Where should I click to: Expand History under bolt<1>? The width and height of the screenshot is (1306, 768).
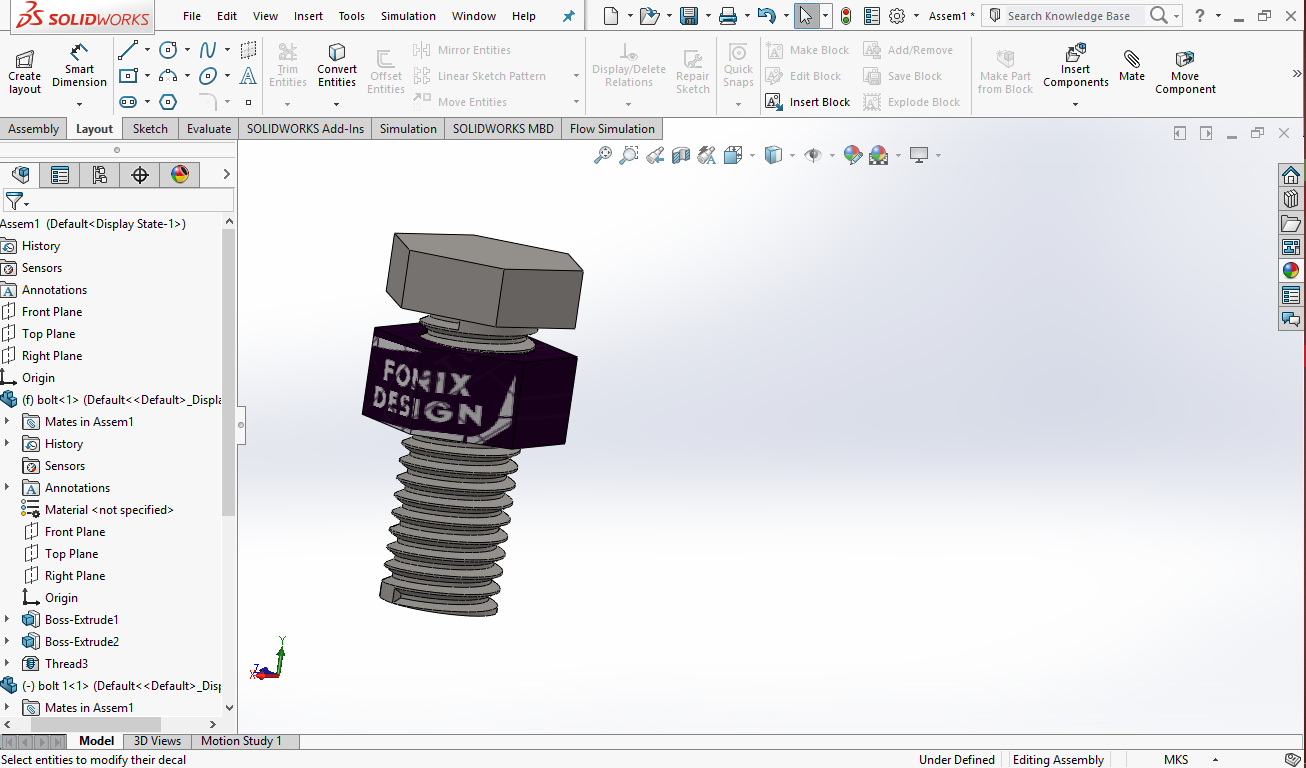click(7, 444)
